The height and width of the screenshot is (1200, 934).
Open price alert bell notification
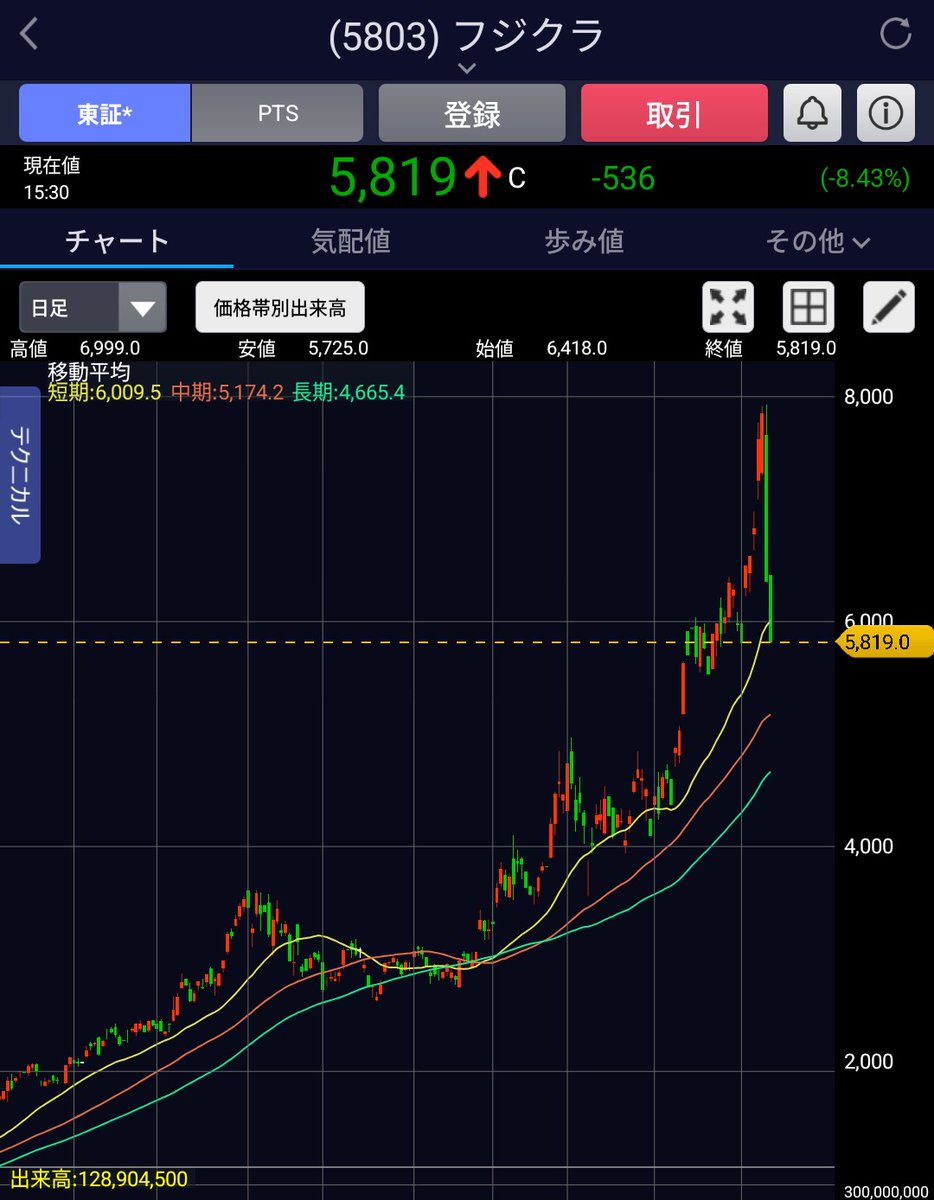[x=812, y=113]
